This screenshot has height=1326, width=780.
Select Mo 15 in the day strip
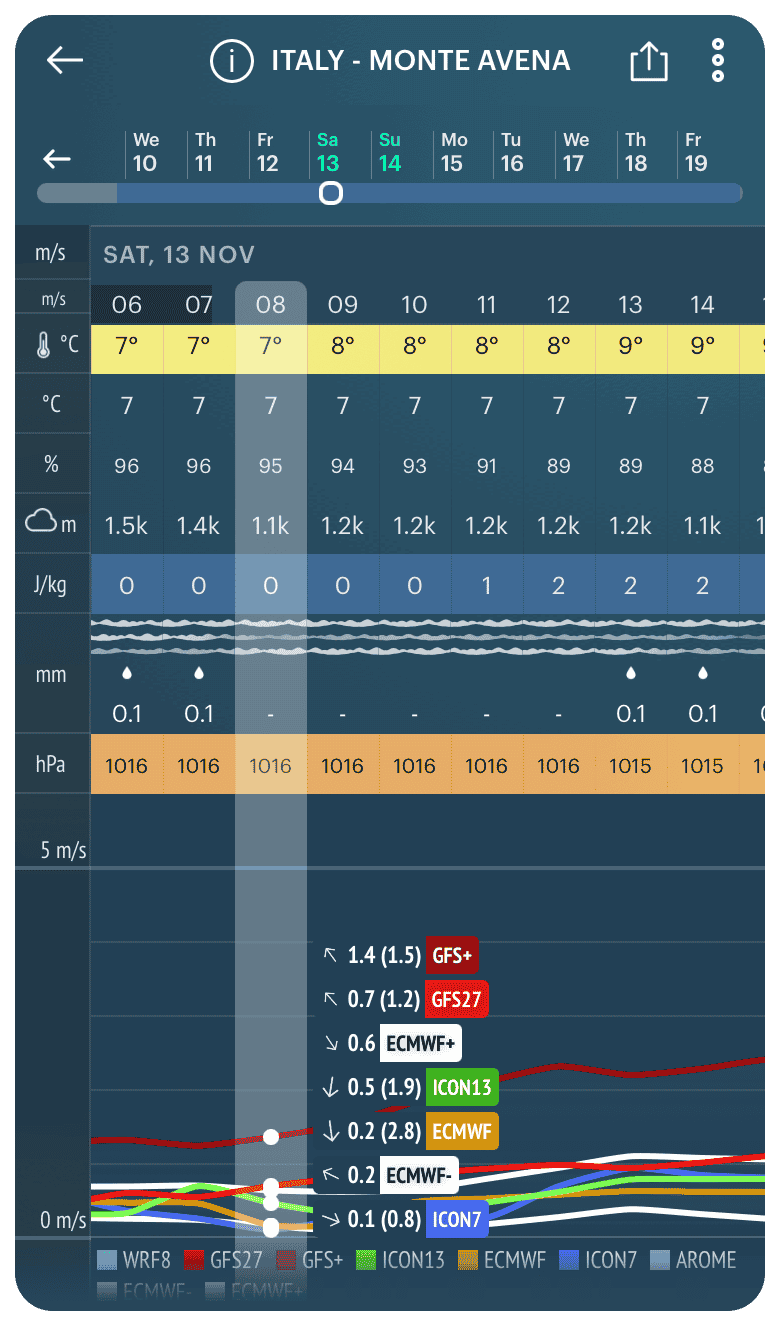tap(454, 152)
